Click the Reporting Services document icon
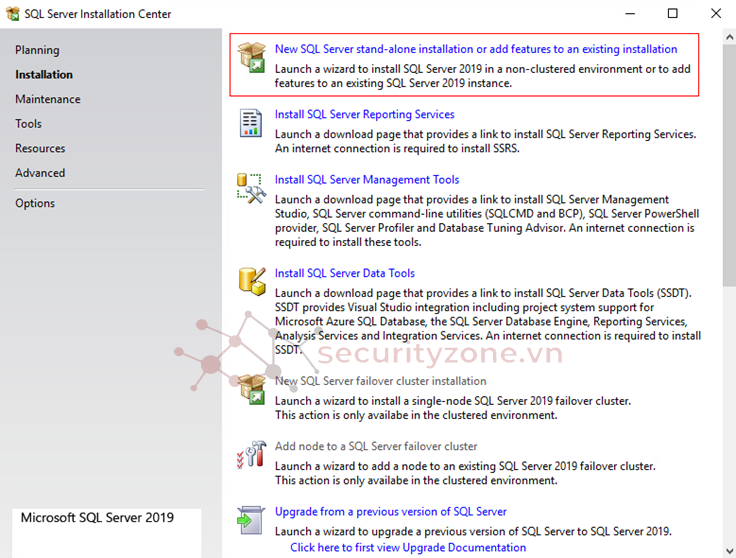 250,124
